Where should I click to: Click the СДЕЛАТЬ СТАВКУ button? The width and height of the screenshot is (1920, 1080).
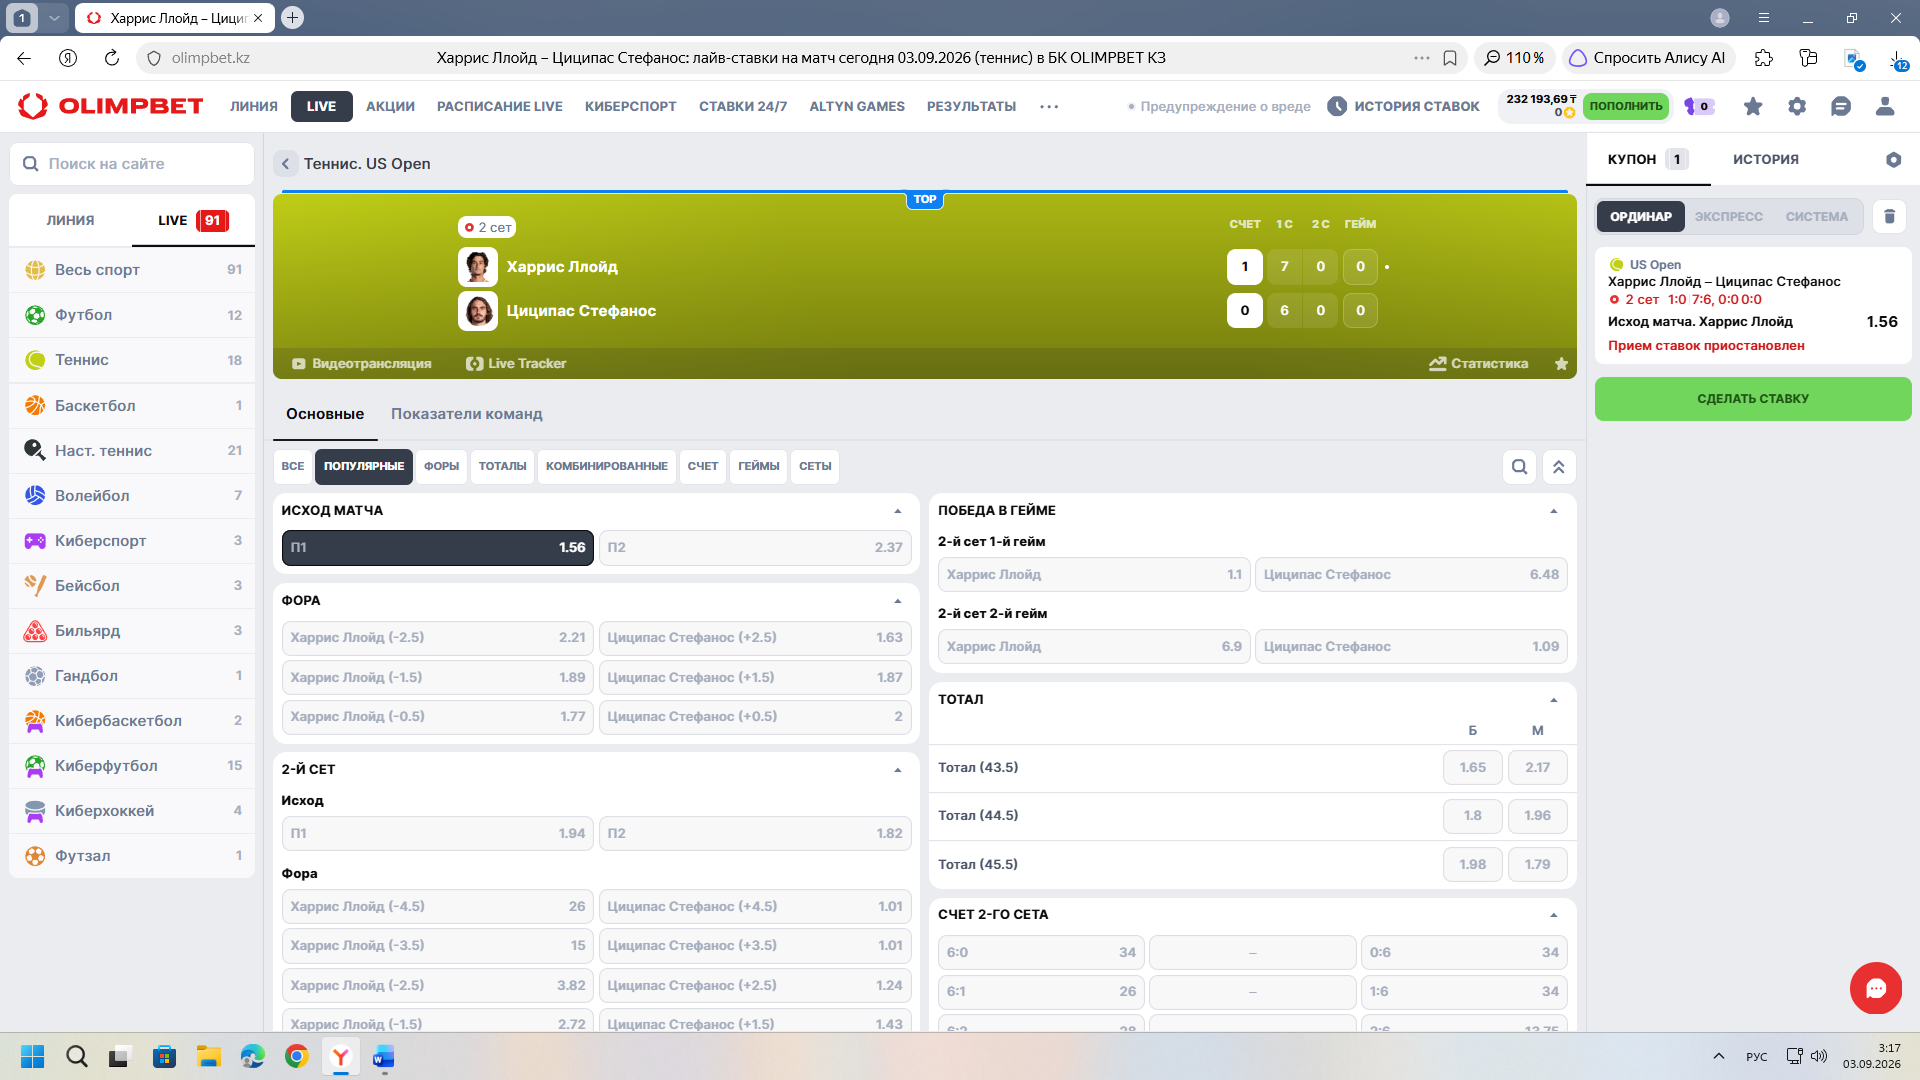click(1753, 399)
